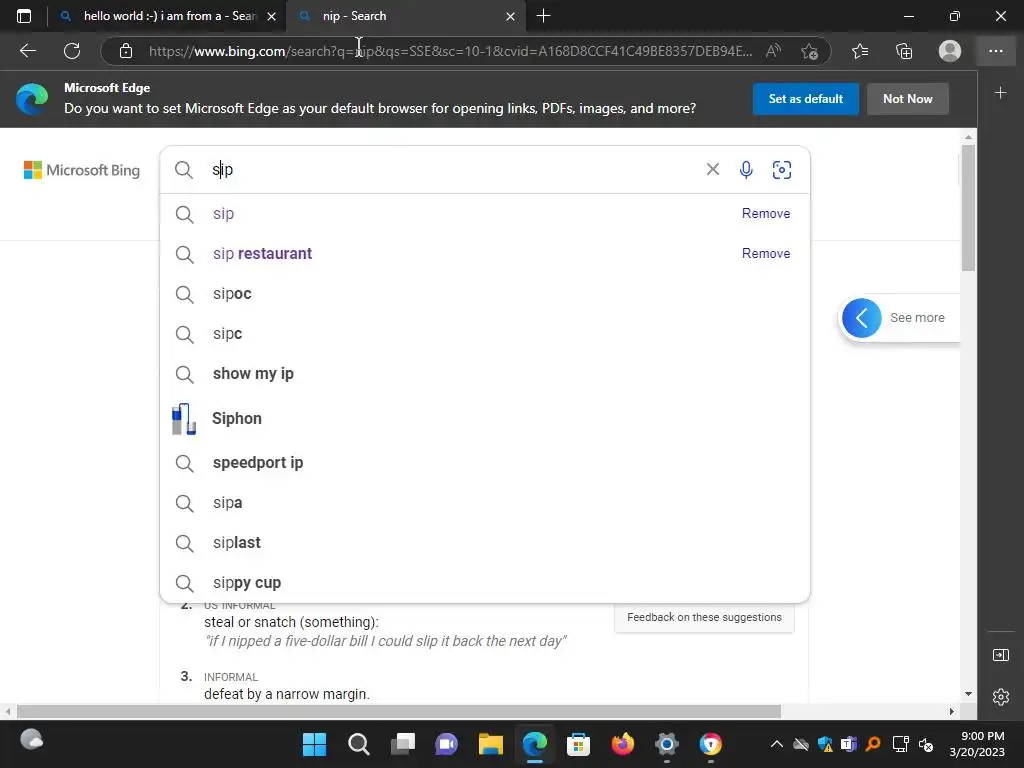The width and height of the screenshot is (1024, 768).
Task: Switch to the 'hello world' search tab
Action: tap(167, 16)
